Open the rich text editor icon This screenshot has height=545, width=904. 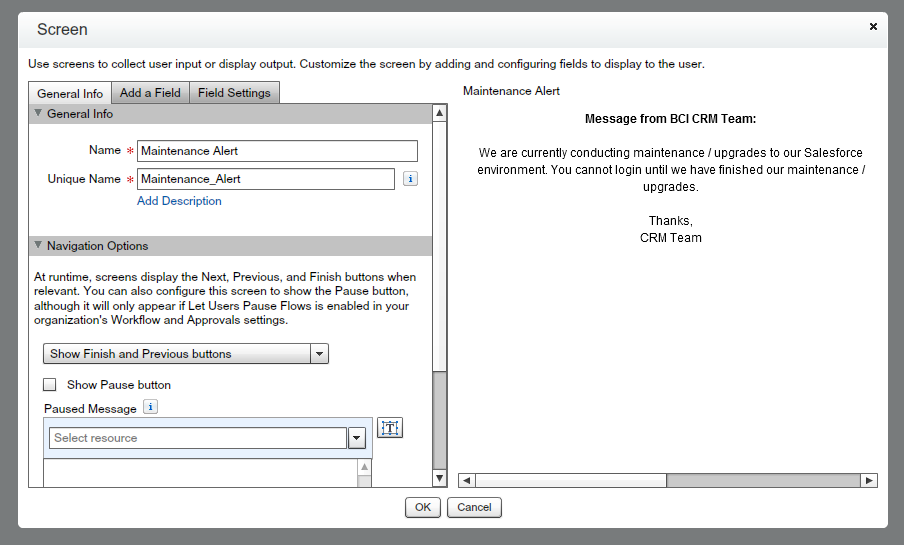point(390,428)
